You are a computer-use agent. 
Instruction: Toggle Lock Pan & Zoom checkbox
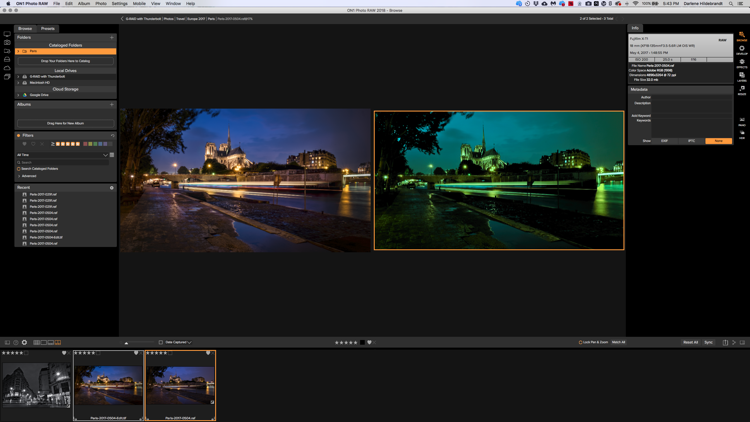coord(580,343)
